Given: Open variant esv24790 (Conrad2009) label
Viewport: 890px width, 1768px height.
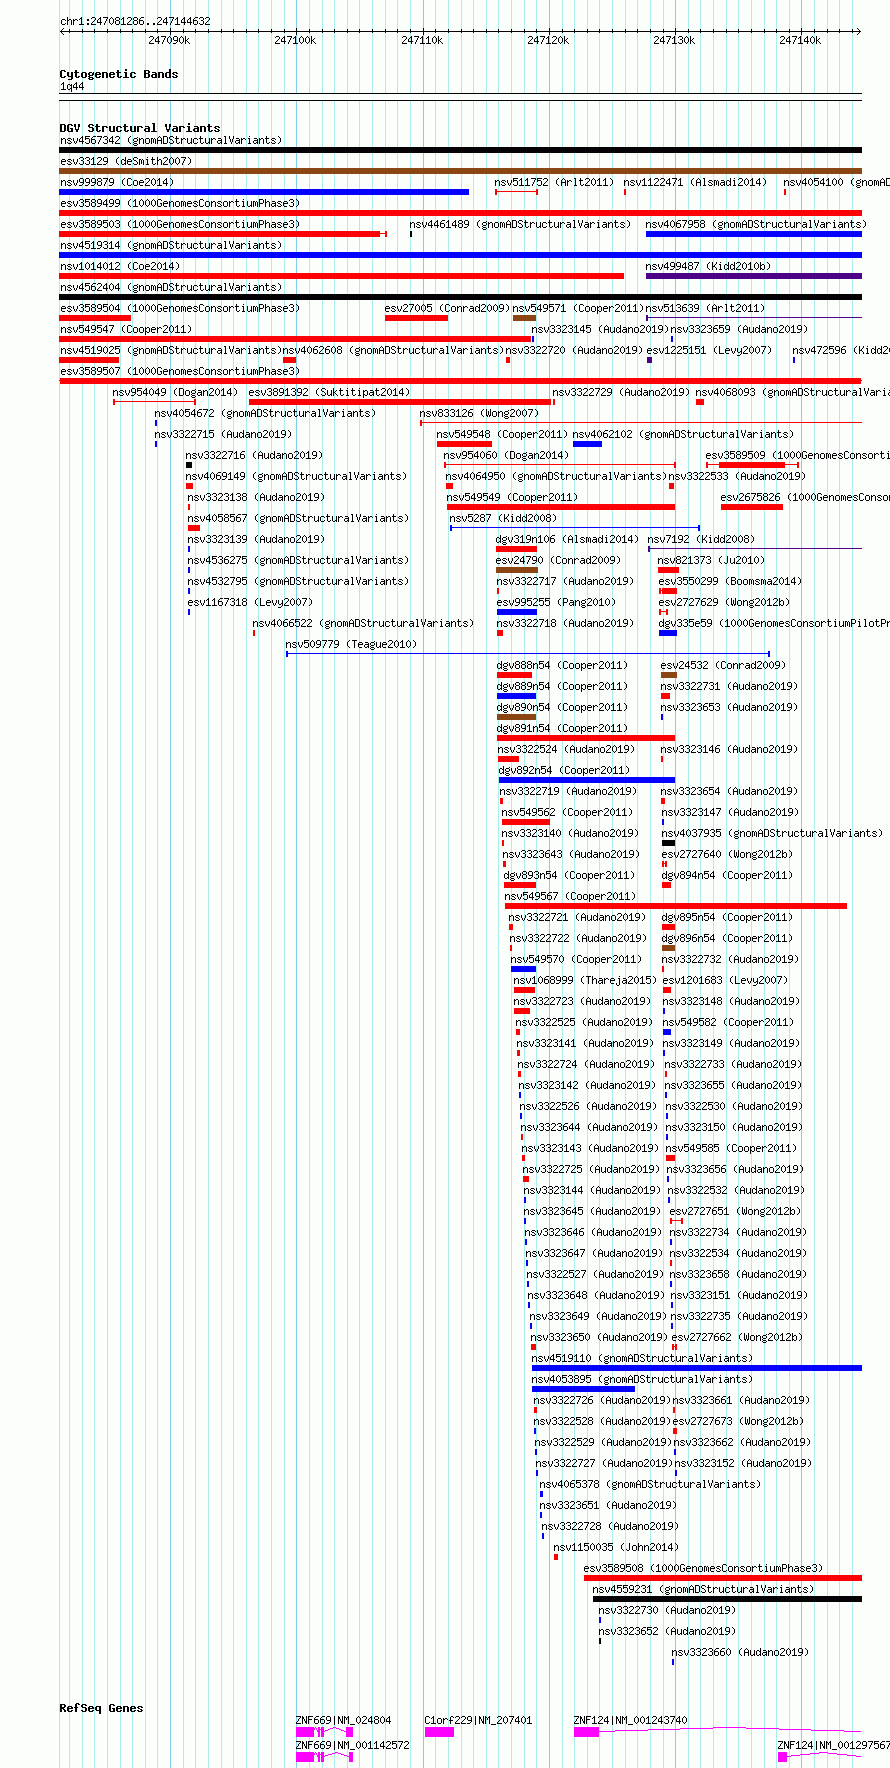Looking at the screenshot, I should [558, 560].
